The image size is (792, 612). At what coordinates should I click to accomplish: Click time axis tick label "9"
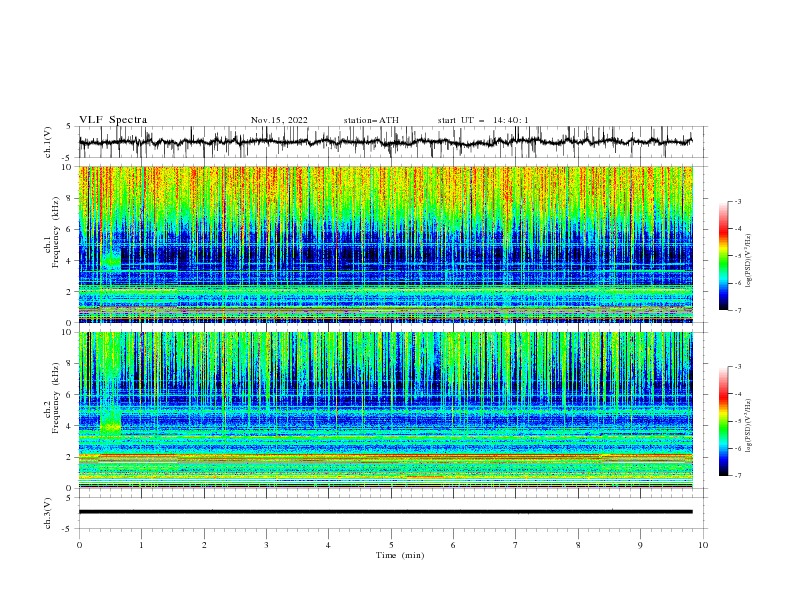coord(640,545)
